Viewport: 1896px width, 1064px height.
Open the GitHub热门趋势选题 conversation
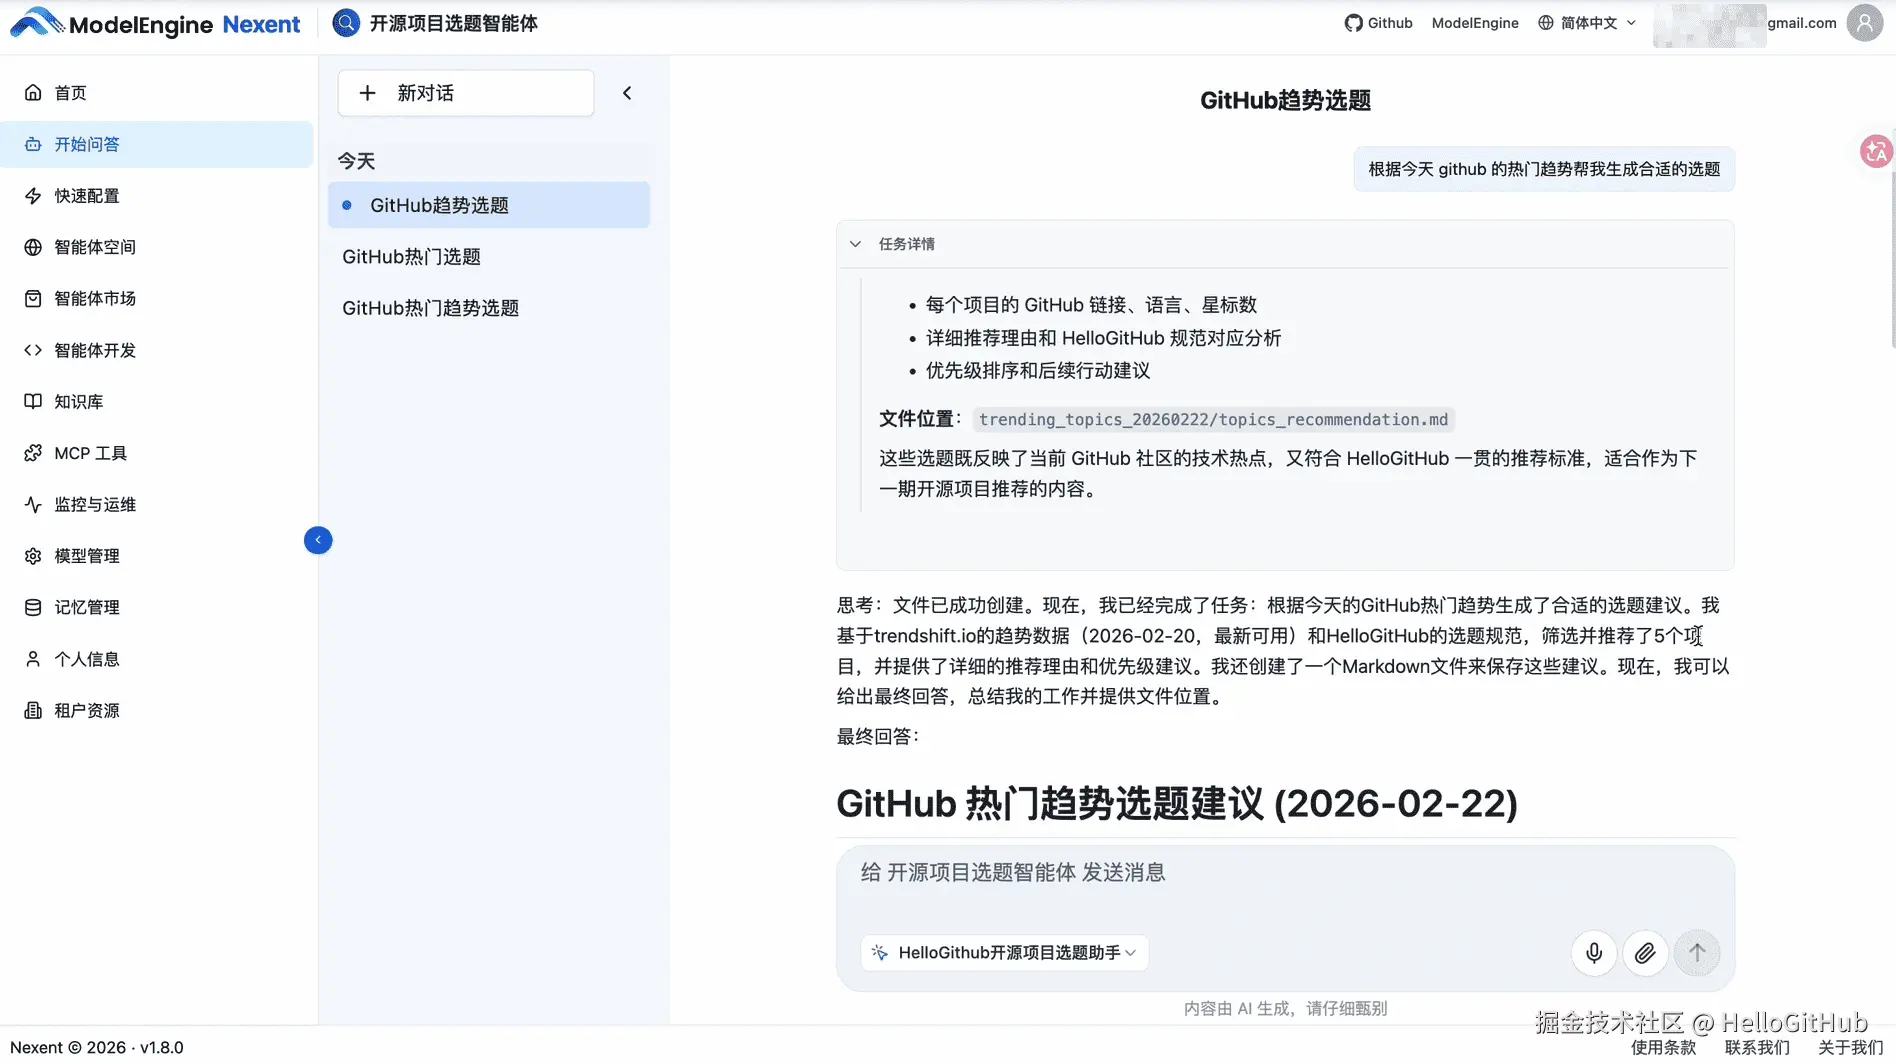click(x=489, y=308)
